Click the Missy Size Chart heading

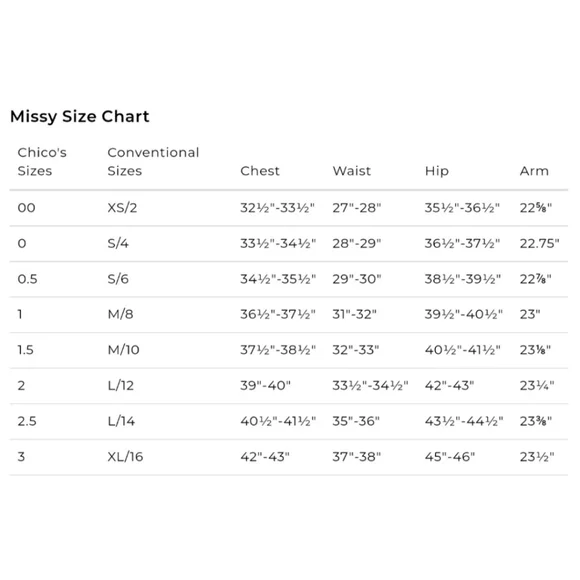80,117
